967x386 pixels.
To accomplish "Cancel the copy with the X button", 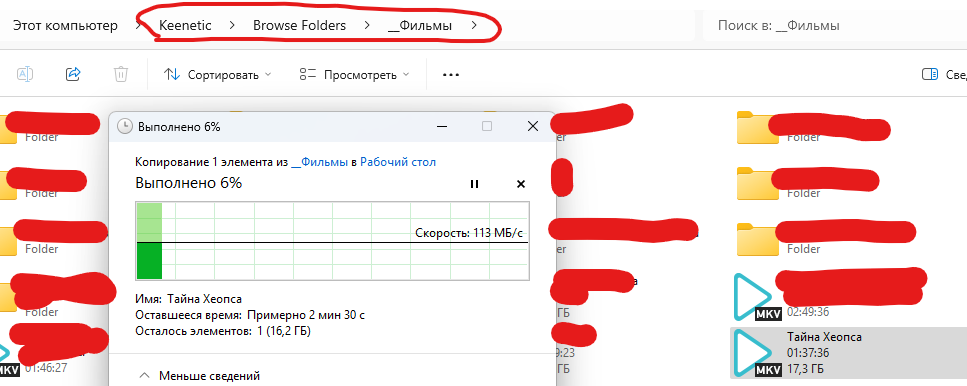I will tap(521, 184).
